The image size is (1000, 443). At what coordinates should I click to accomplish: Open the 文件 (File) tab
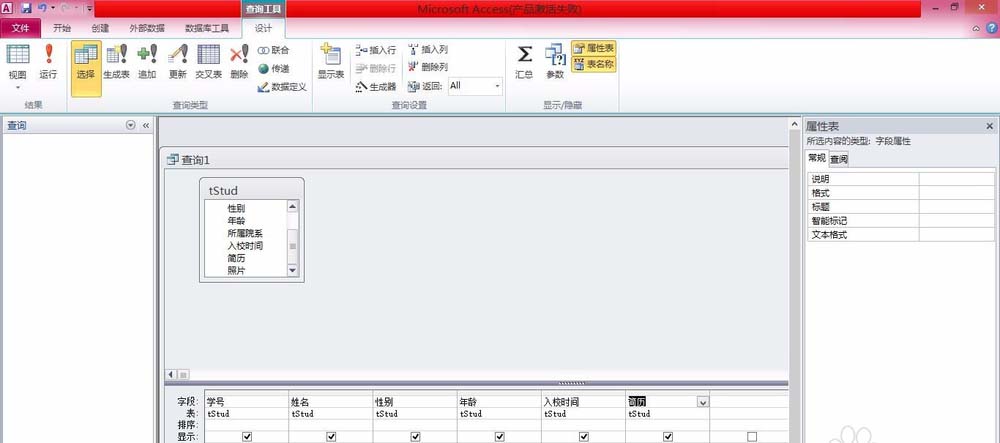[x=20, y=28]
